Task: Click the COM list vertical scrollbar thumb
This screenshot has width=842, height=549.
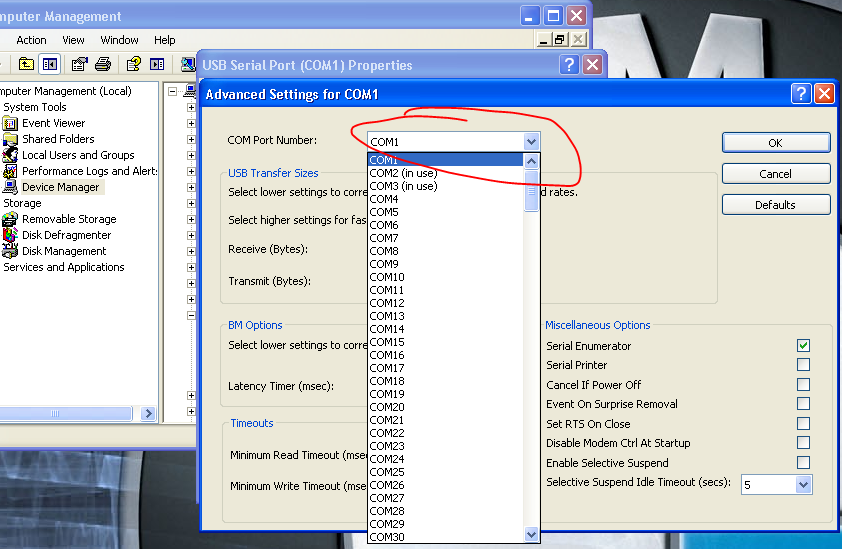Action: pyautogui.click(x=531, y=191)
